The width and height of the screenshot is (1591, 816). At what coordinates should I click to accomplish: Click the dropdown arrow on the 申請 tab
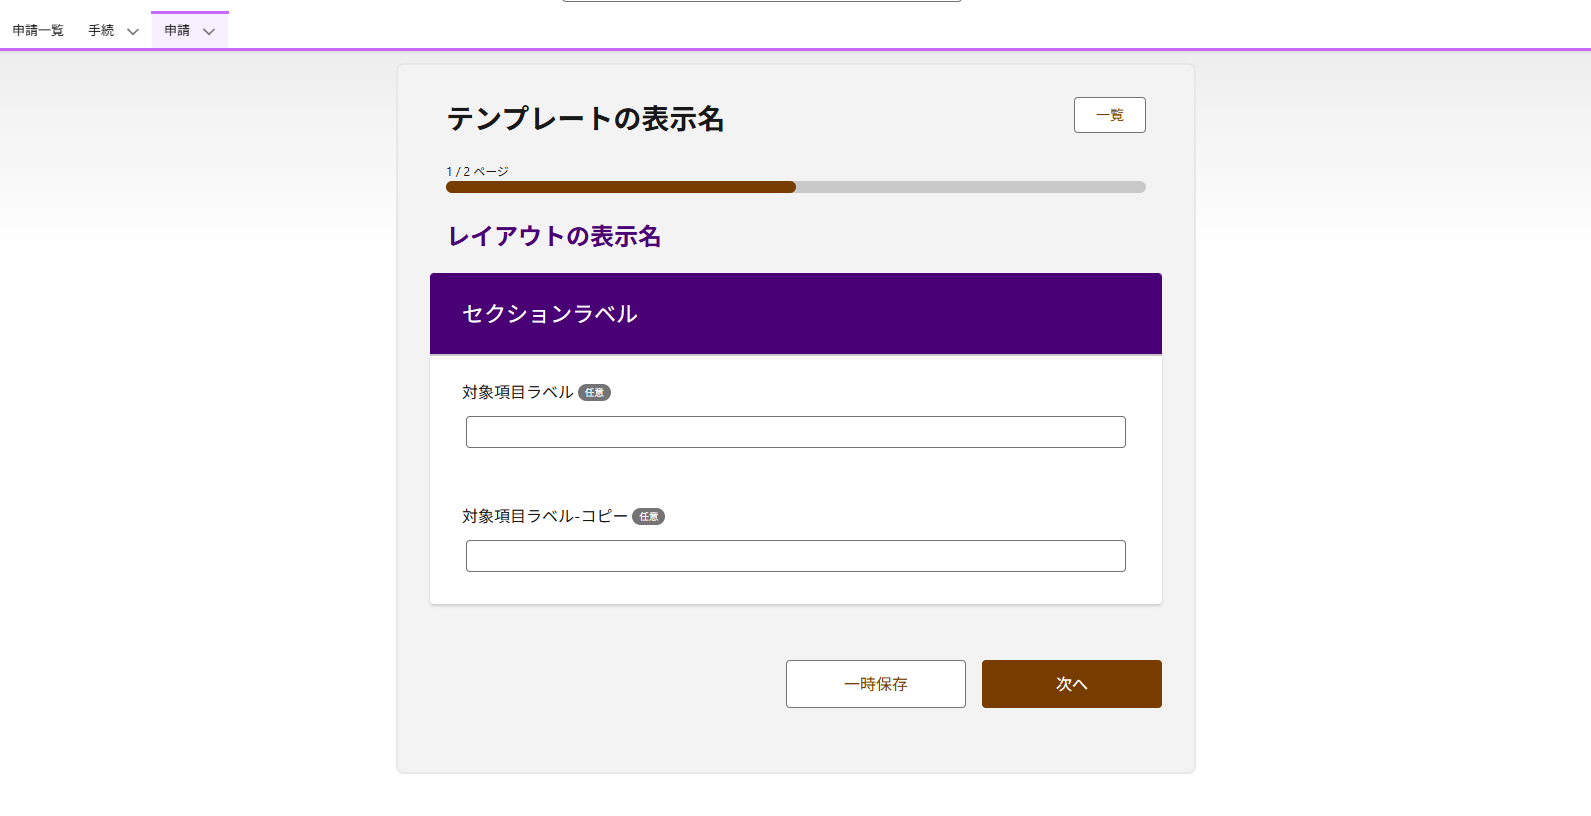pyautogui.click(x=209, y=31)
